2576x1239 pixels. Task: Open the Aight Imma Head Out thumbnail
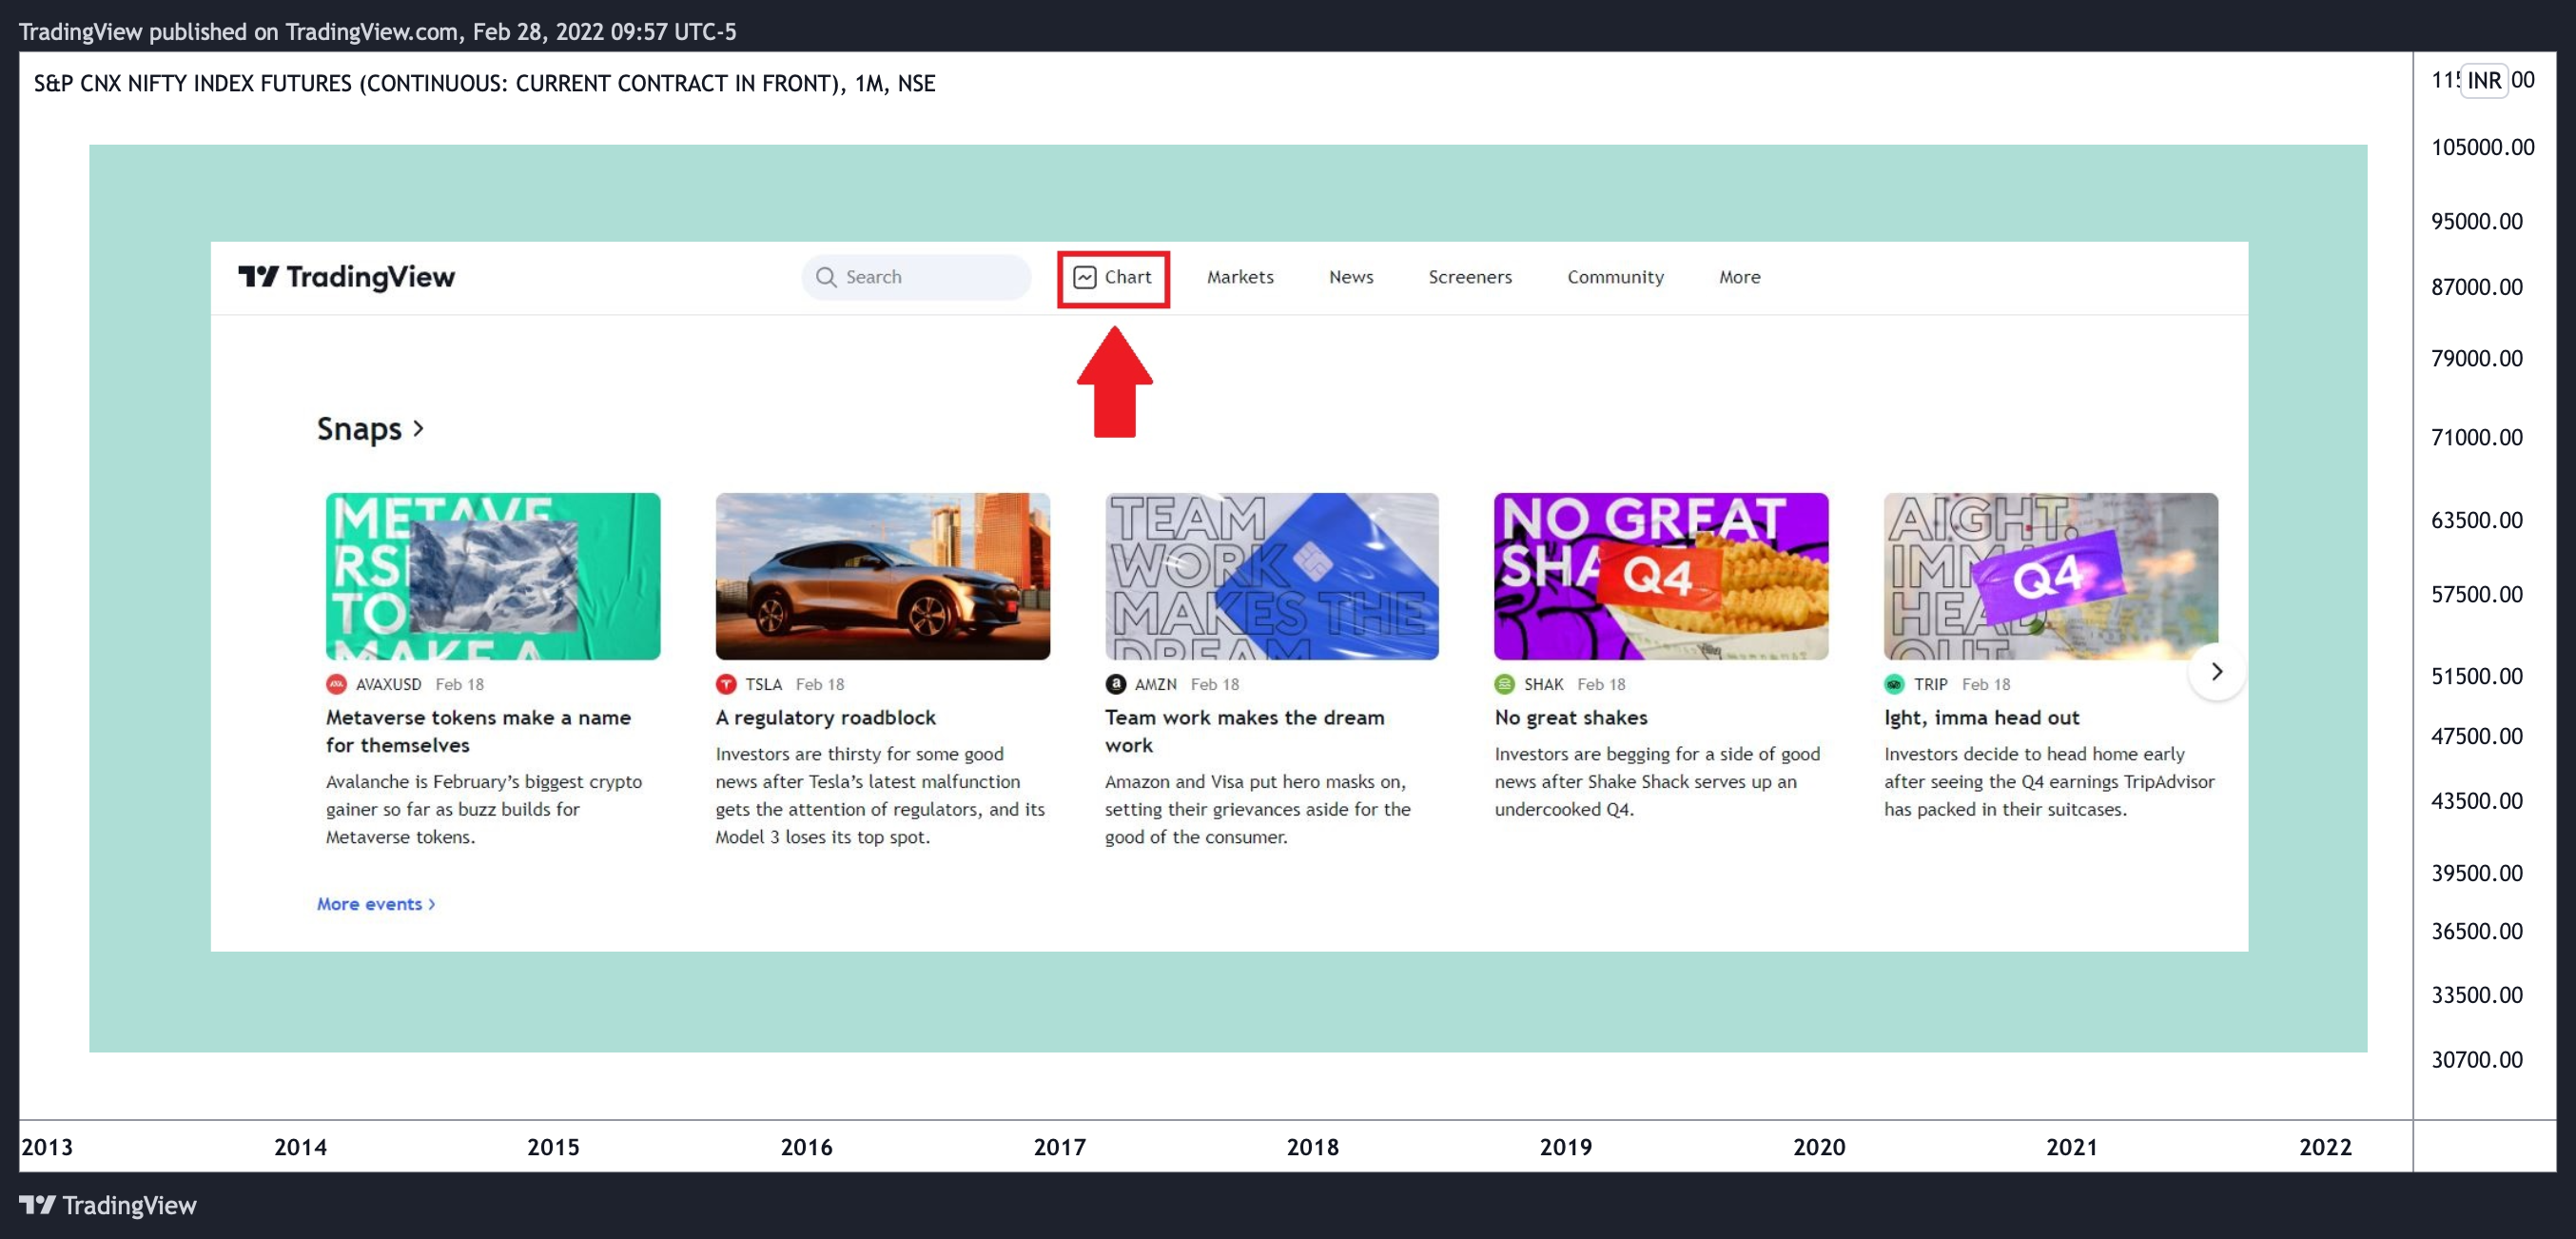pos(2051,576)
